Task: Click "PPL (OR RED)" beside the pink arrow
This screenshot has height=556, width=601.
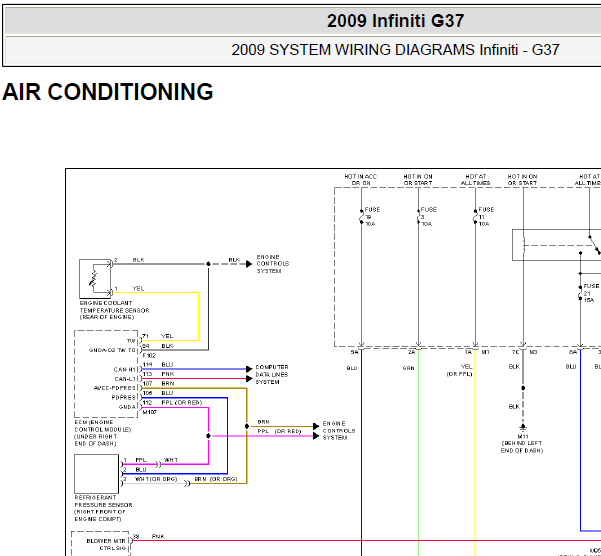Action: tap(279, 431)
